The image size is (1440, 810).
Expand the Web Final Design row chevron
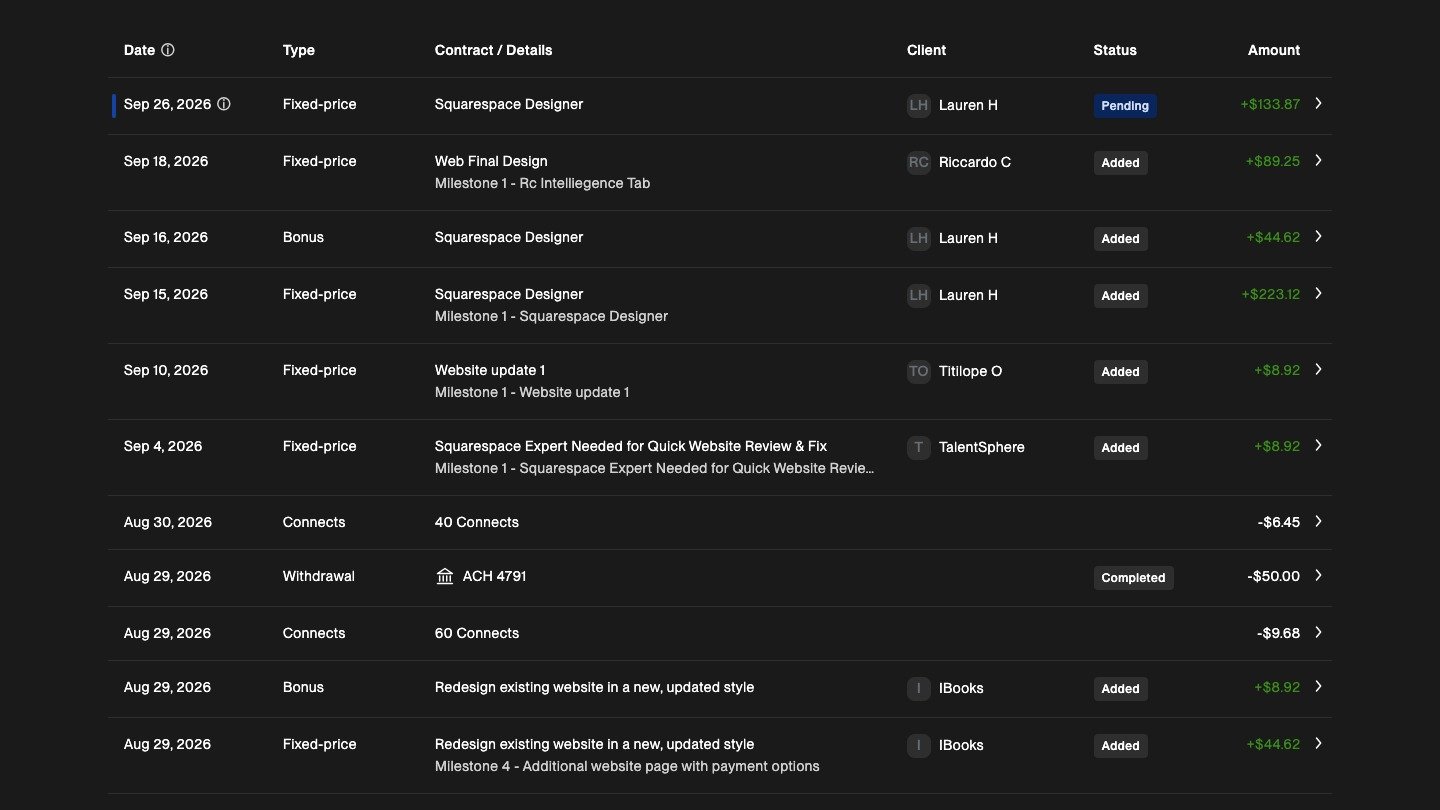pos(1318,160)
